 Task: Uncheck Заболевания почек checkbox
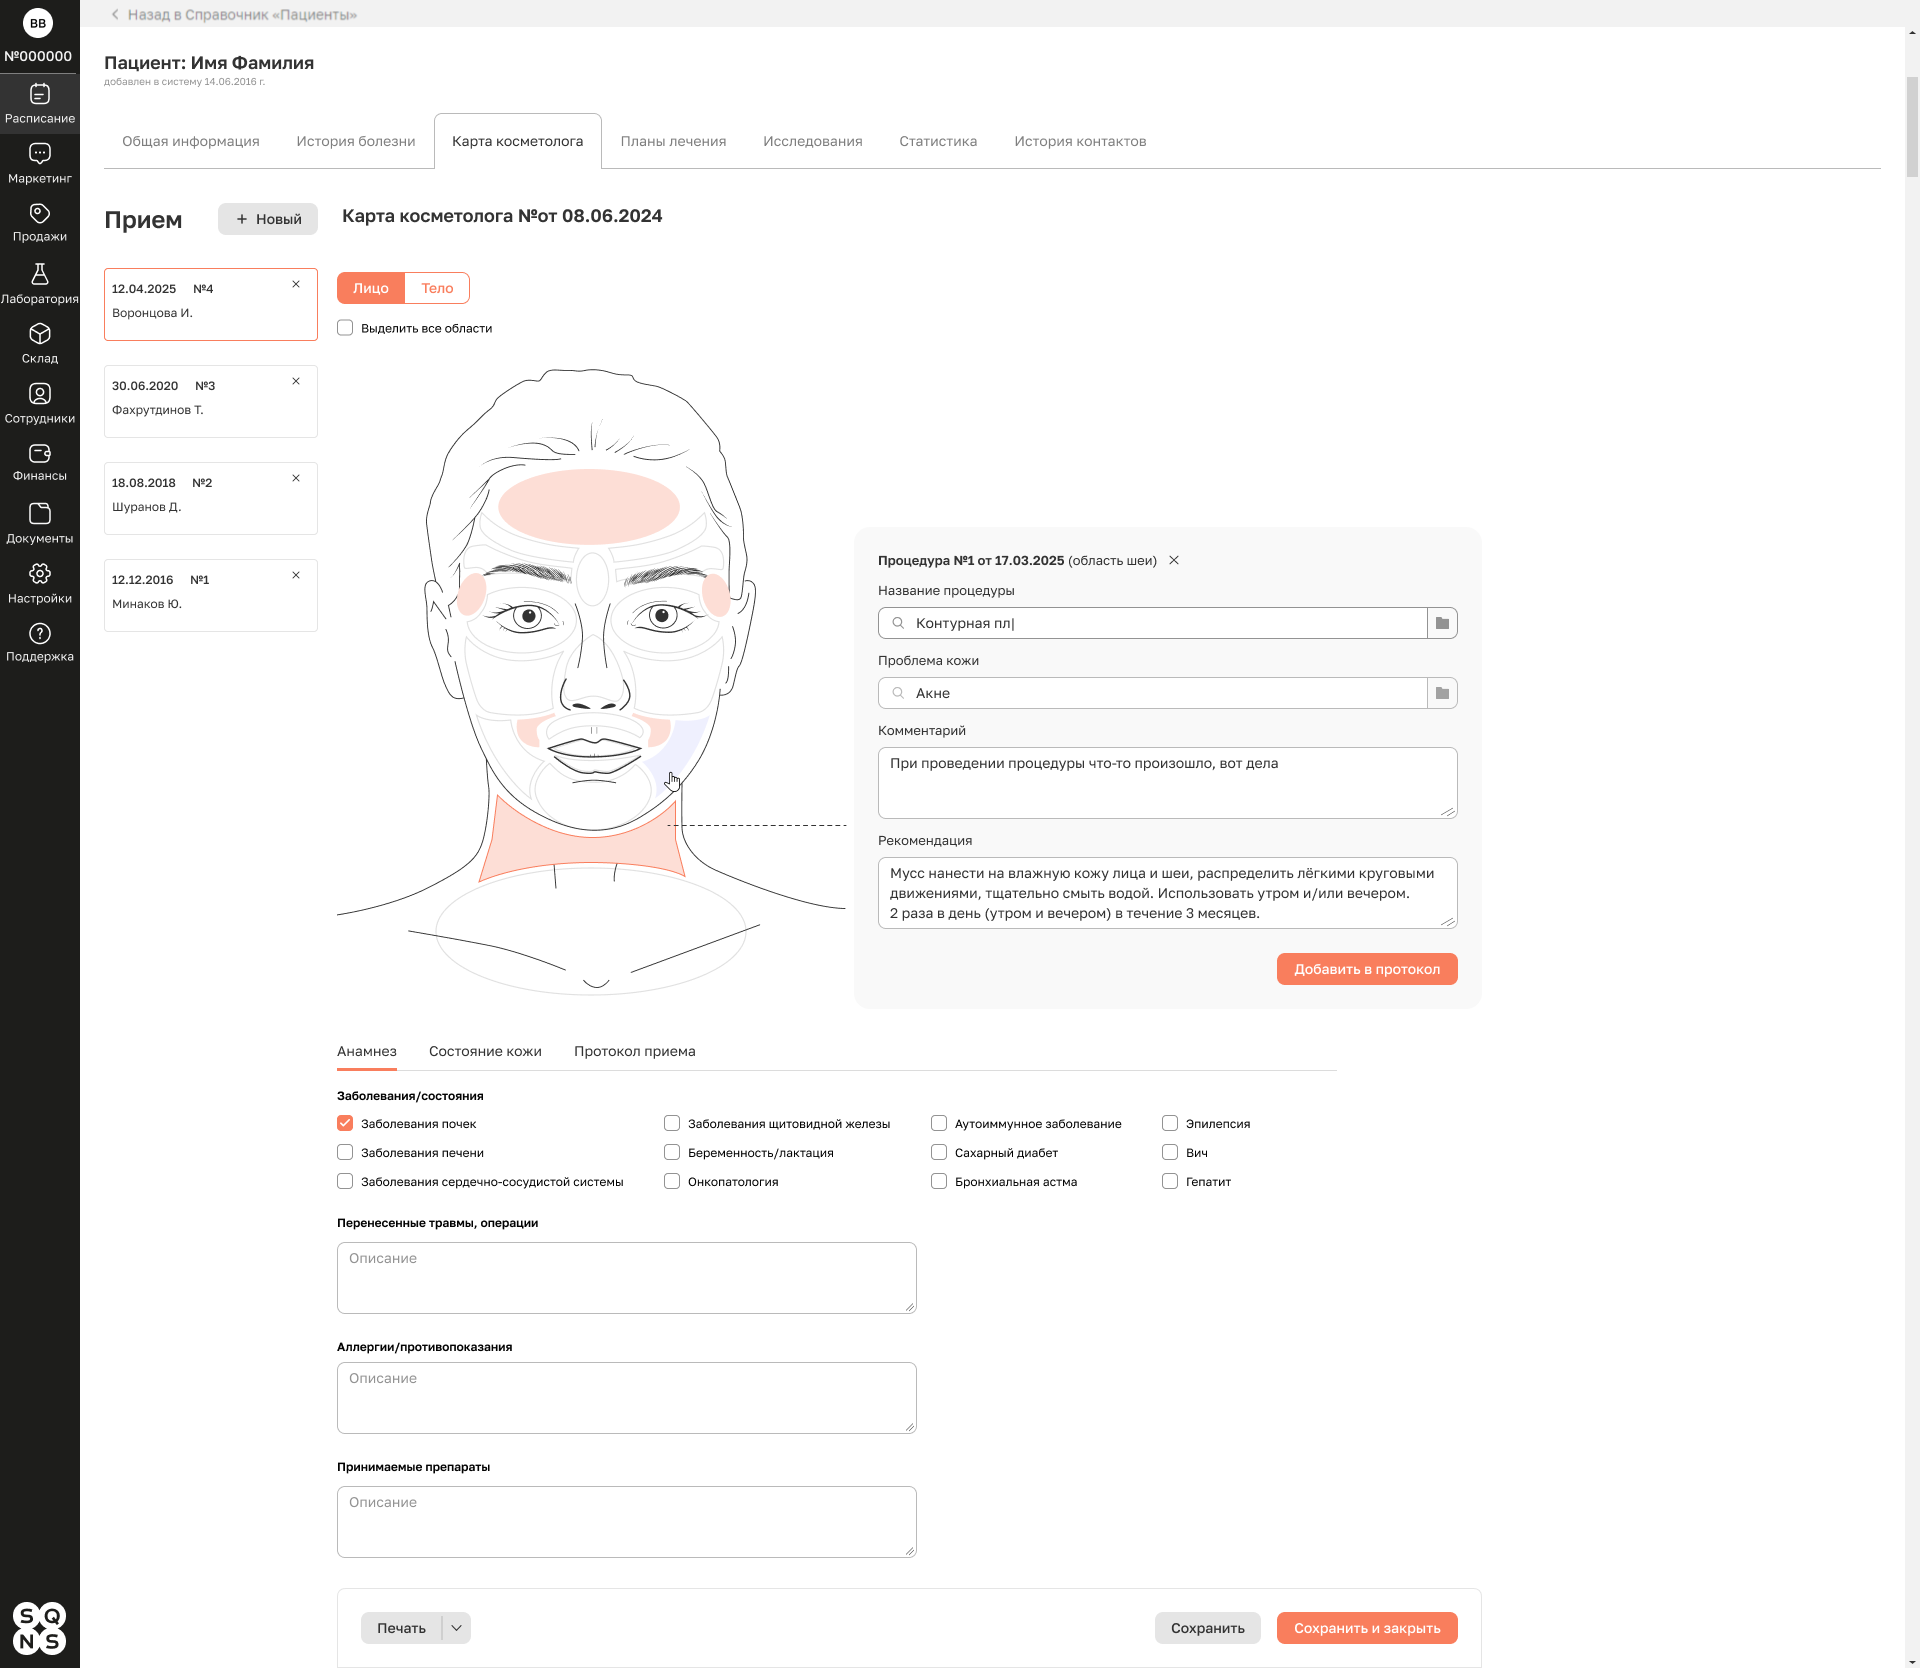click(x=345, y=1123)
